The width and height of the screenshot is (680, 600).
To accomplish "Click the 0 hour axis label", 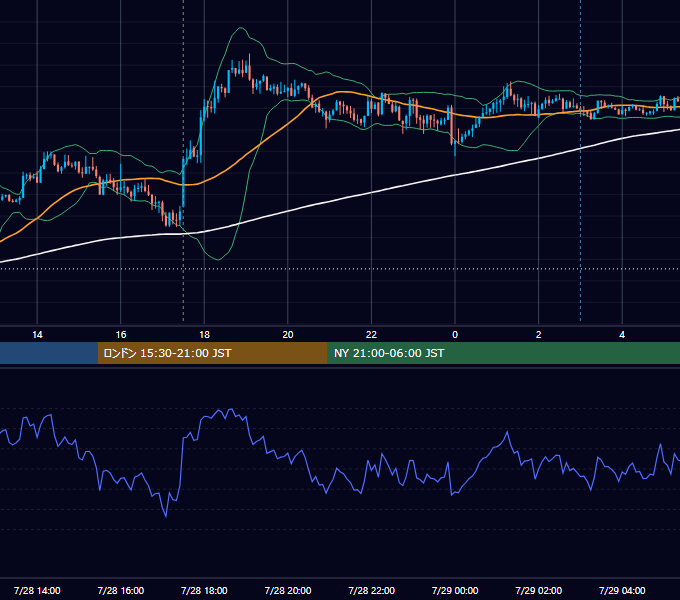I will click(455, 335).
